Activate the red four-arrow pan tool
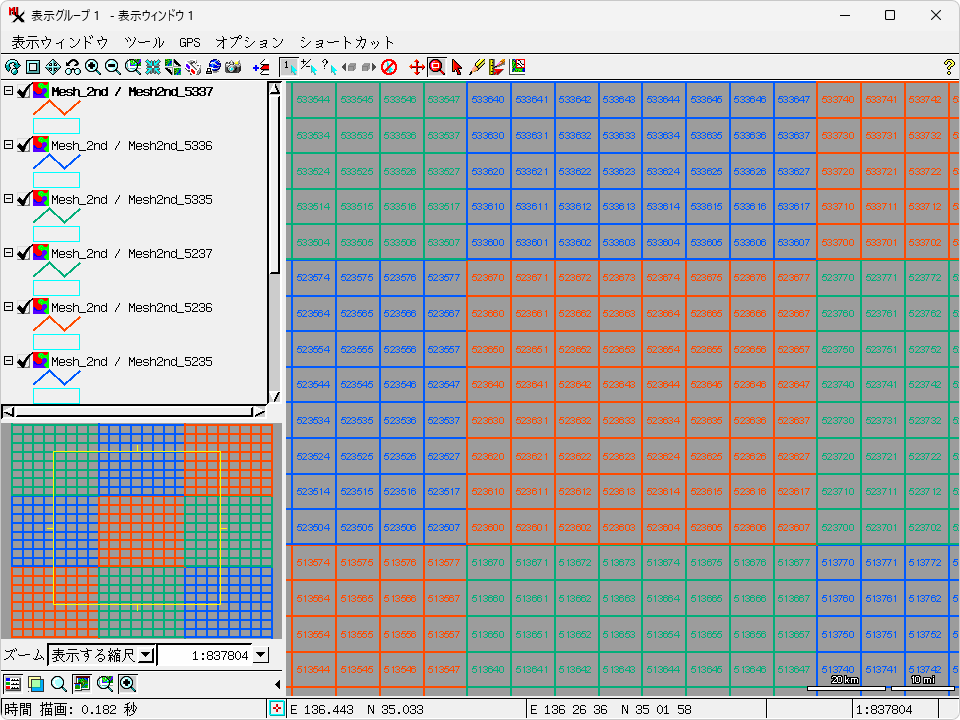The width and height of the screenshot is (960, 720). pos(417,67)
